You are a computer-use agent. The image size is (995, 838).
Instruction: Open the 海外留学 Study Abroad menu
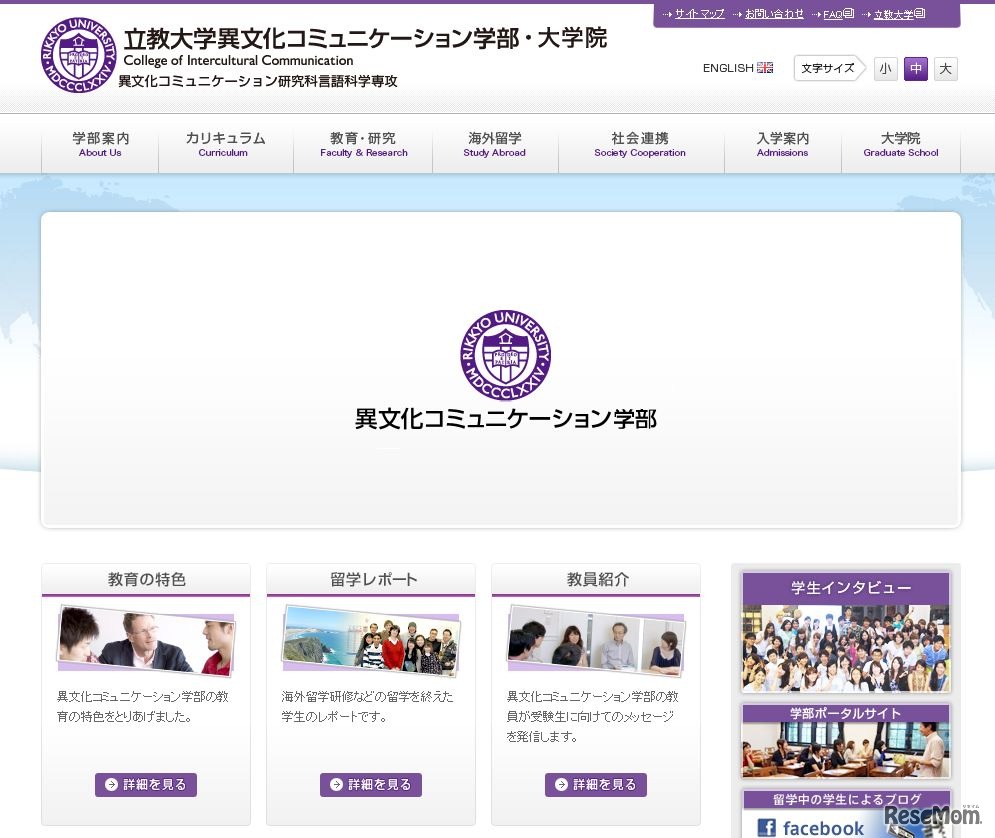click(x=495, y=146)
